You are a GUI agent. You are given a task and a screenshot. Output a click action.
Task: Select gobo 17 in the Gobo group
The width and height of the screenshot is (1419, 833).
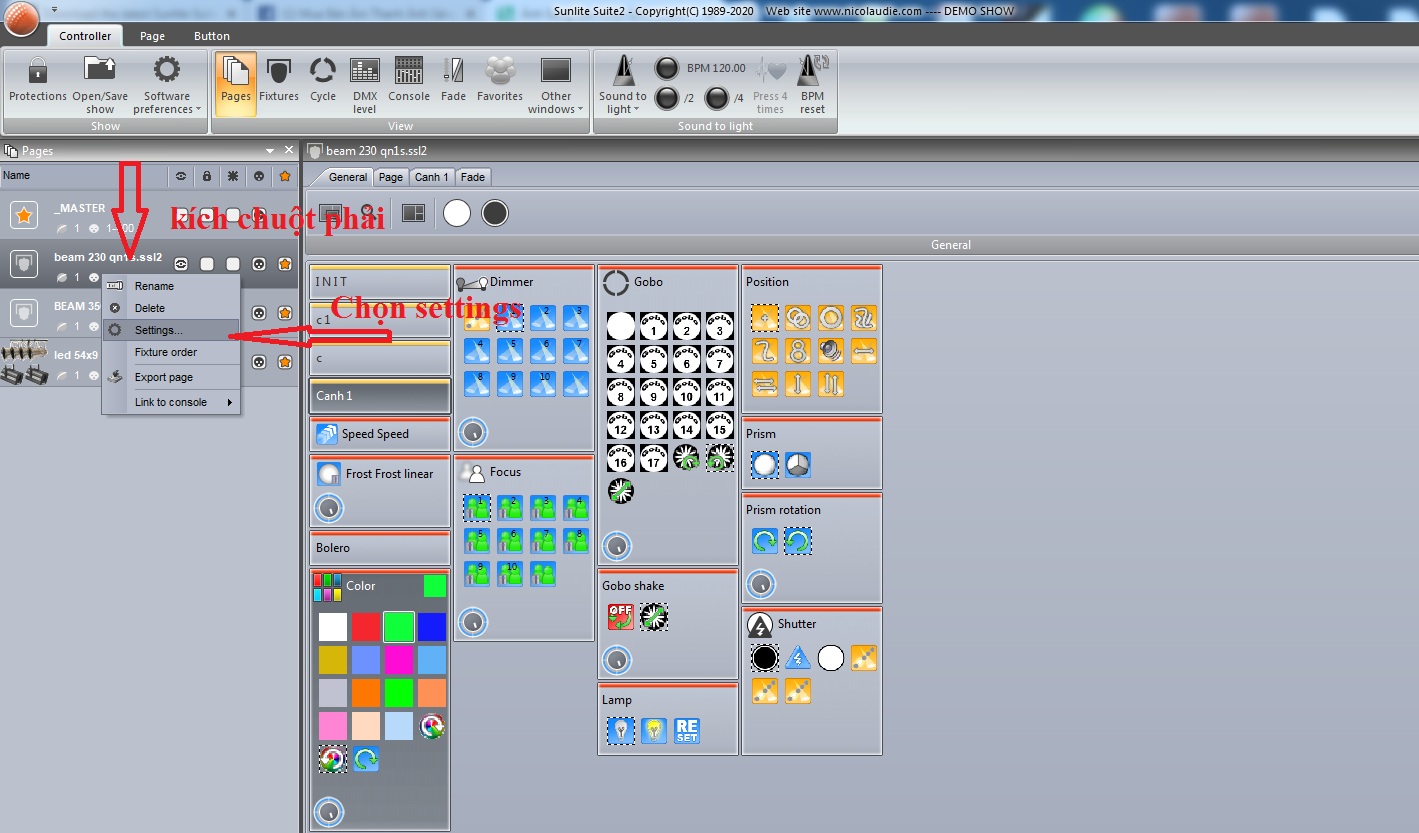653,458
